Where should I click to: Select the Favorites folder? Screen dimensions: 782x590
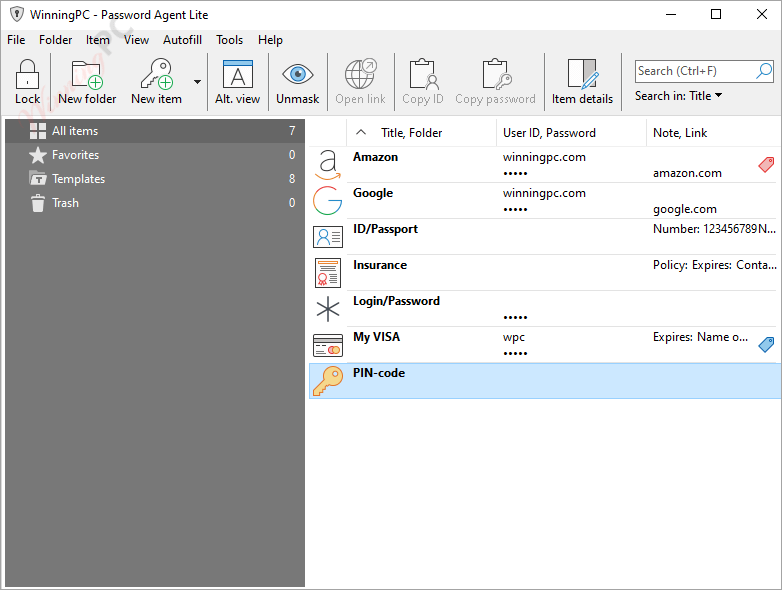tap(155, 155)
